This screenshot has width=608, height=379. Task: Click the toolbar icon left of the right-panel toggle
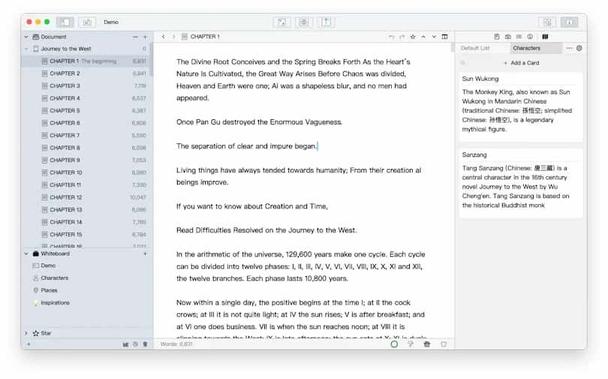[x=547, y=22]
